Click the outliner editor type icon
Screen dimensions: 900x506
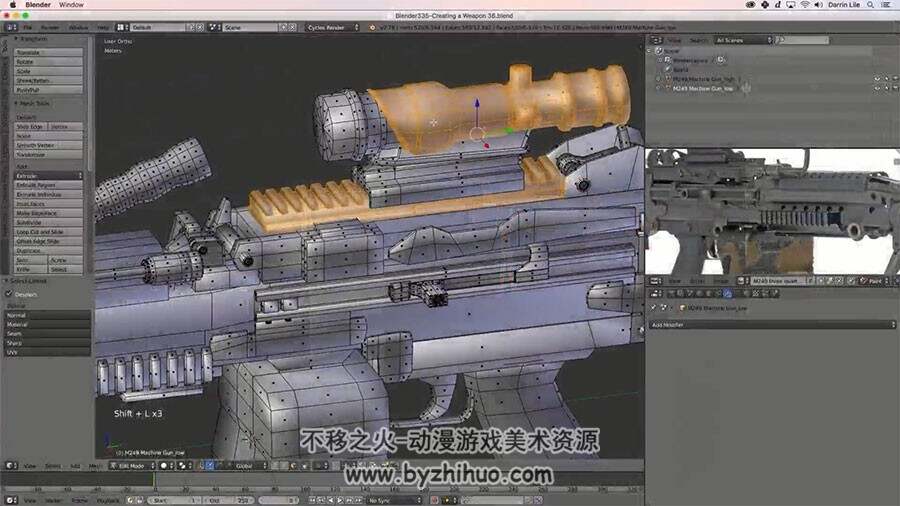pos(656,40)
